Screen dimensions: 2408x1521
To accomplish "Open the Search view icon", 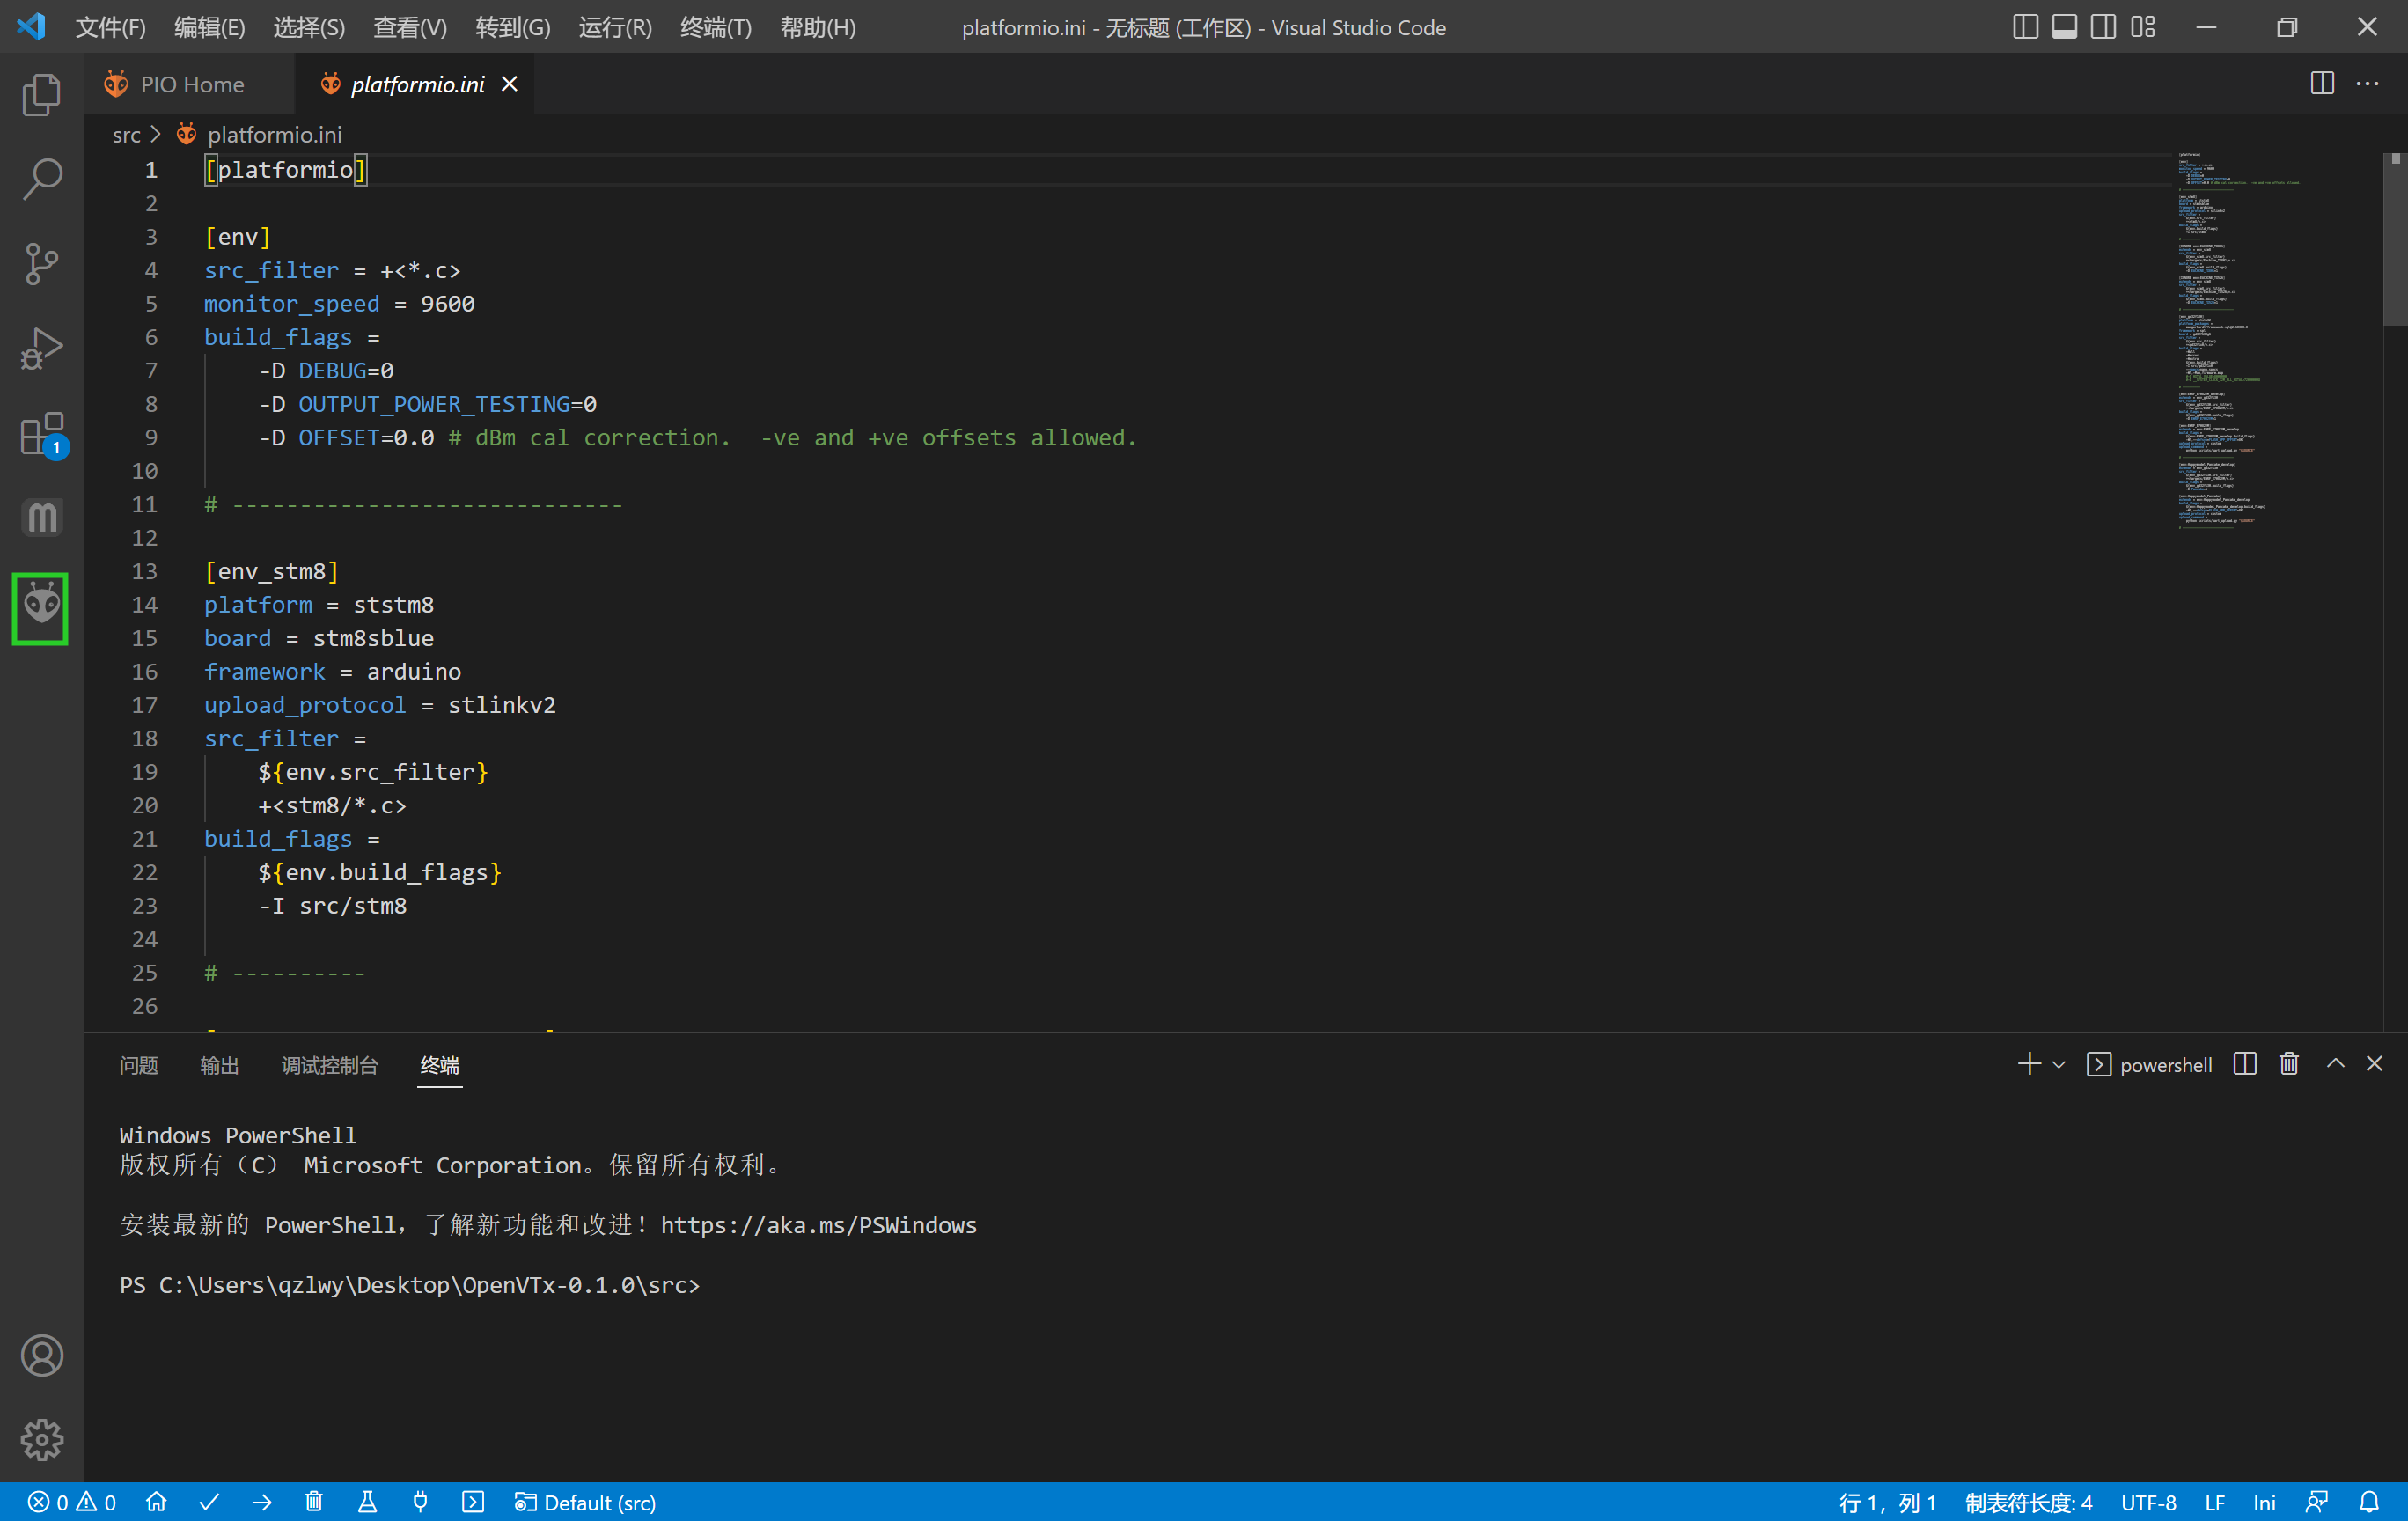I will 41,179.
